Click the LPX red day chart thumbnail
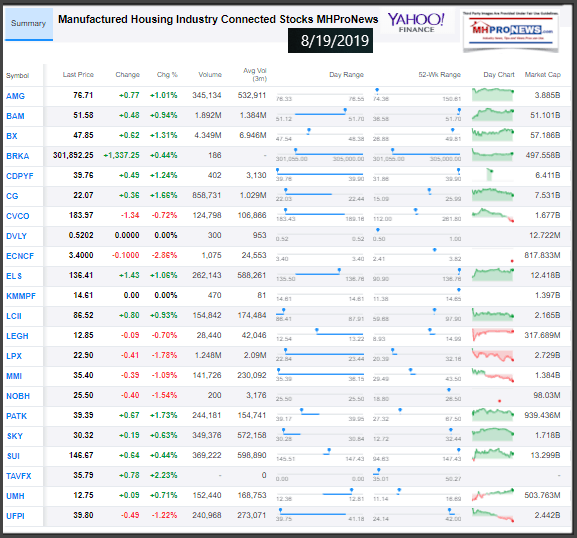 click(493, 355)
